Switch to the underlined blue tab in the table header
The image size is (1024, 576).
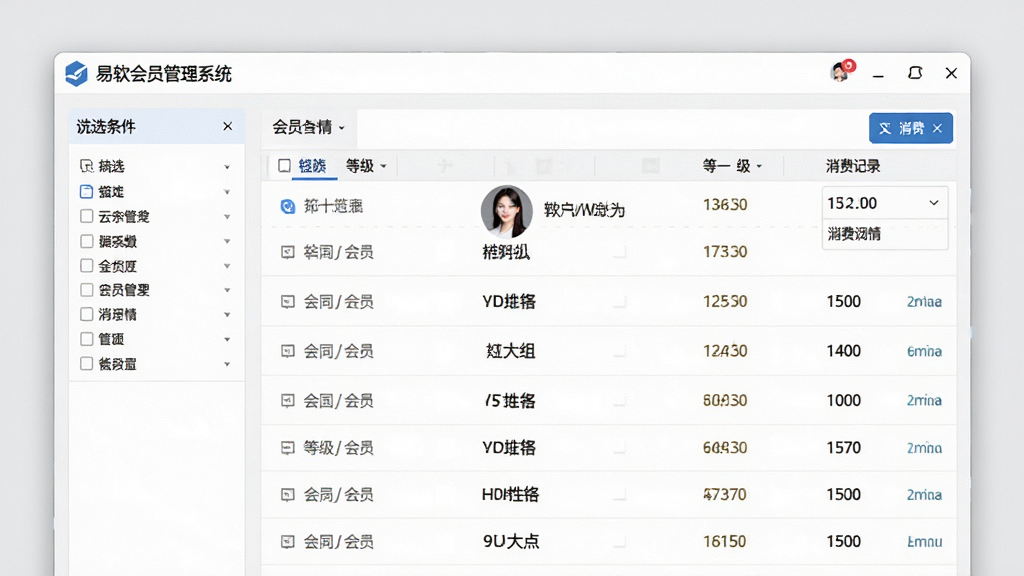coord(312,166)
